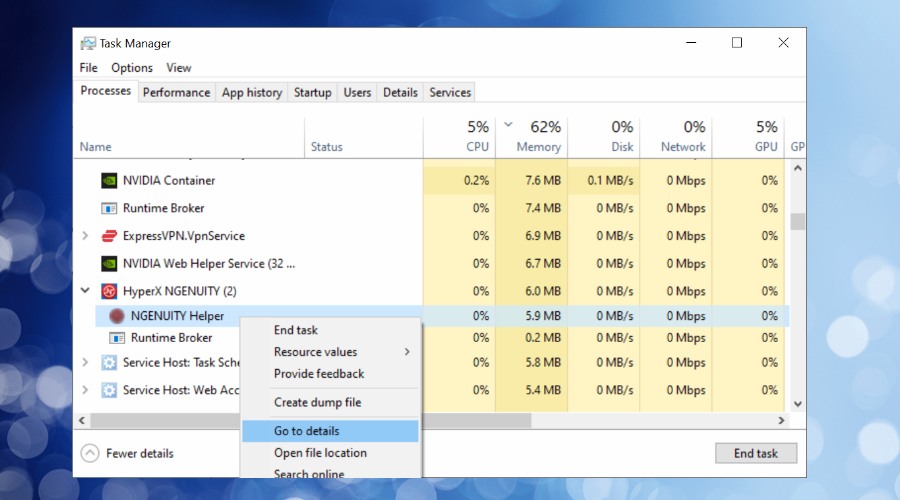Screen dimensions: 900x500
Task: Click the Fewer details circle arrow icon
Action: pyautogui.click(x=90, y=454)
